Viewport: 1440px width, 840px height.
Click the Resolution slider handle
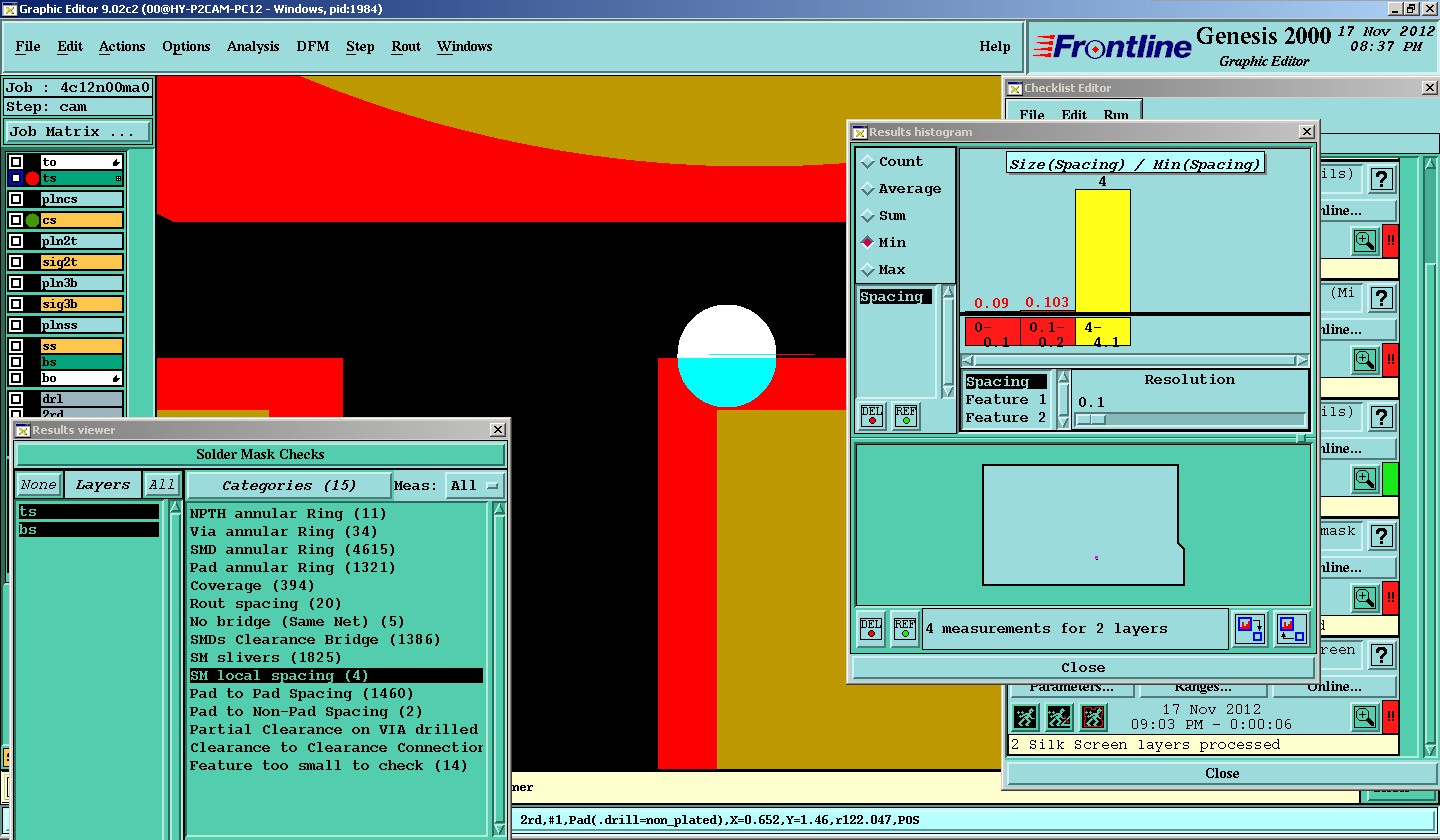pos(1090,420)
